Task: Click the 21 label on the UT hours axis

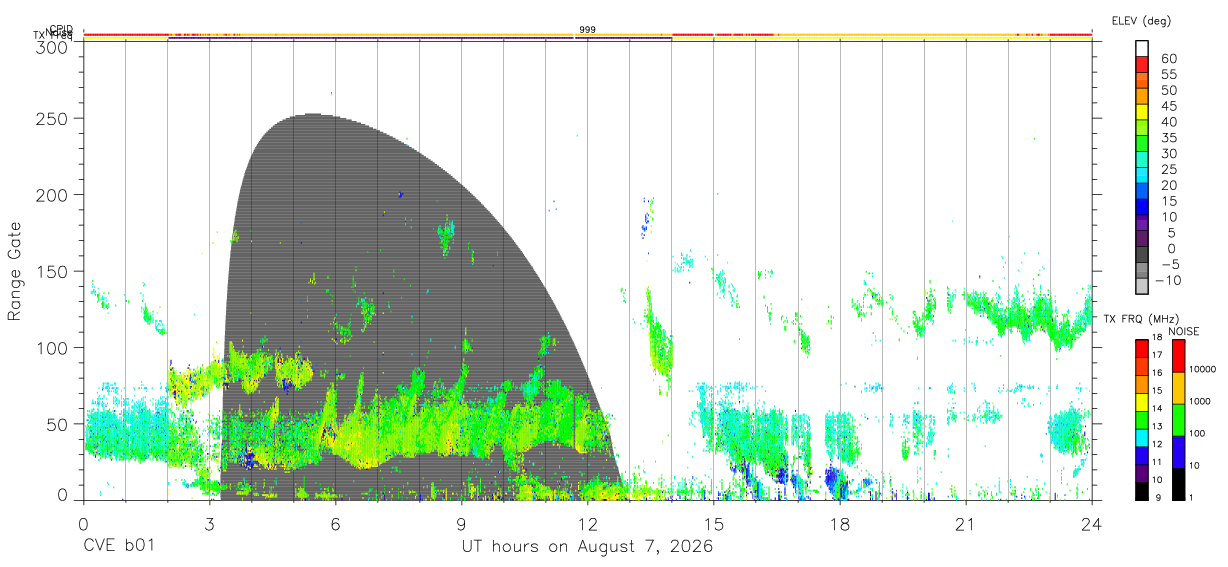Action: click(x=966, y=524)
